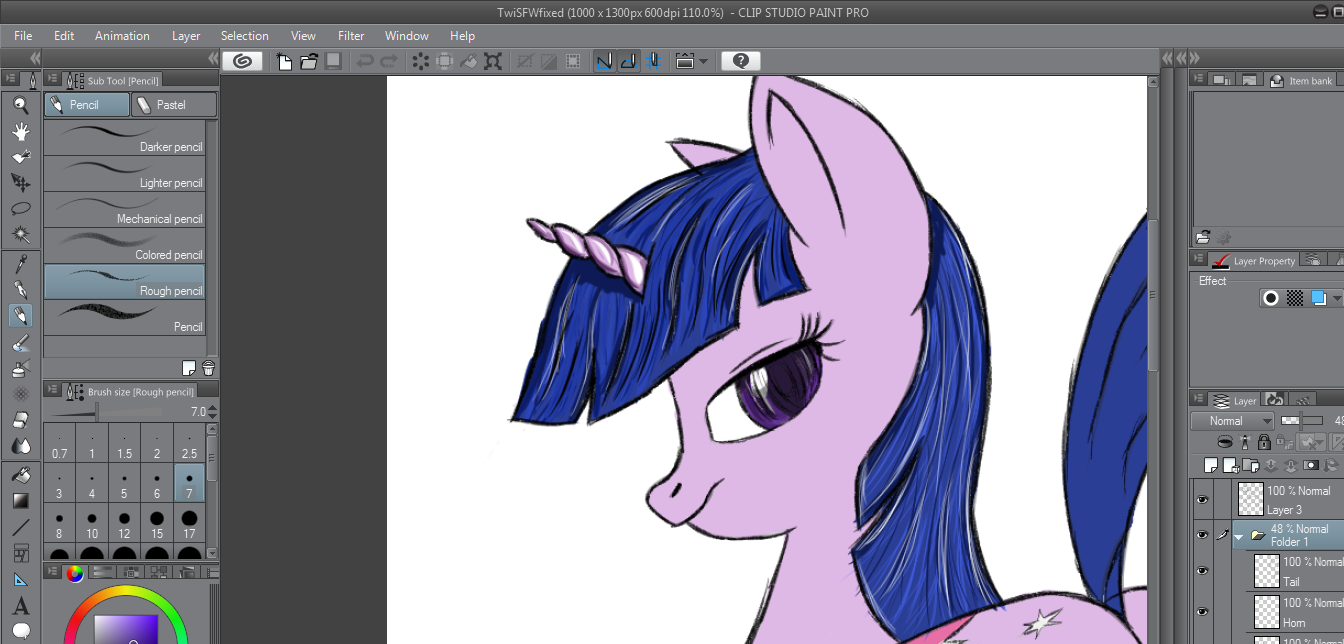Create a new canvas file
Screen dimensions: 1344x644
pos(285,61)
